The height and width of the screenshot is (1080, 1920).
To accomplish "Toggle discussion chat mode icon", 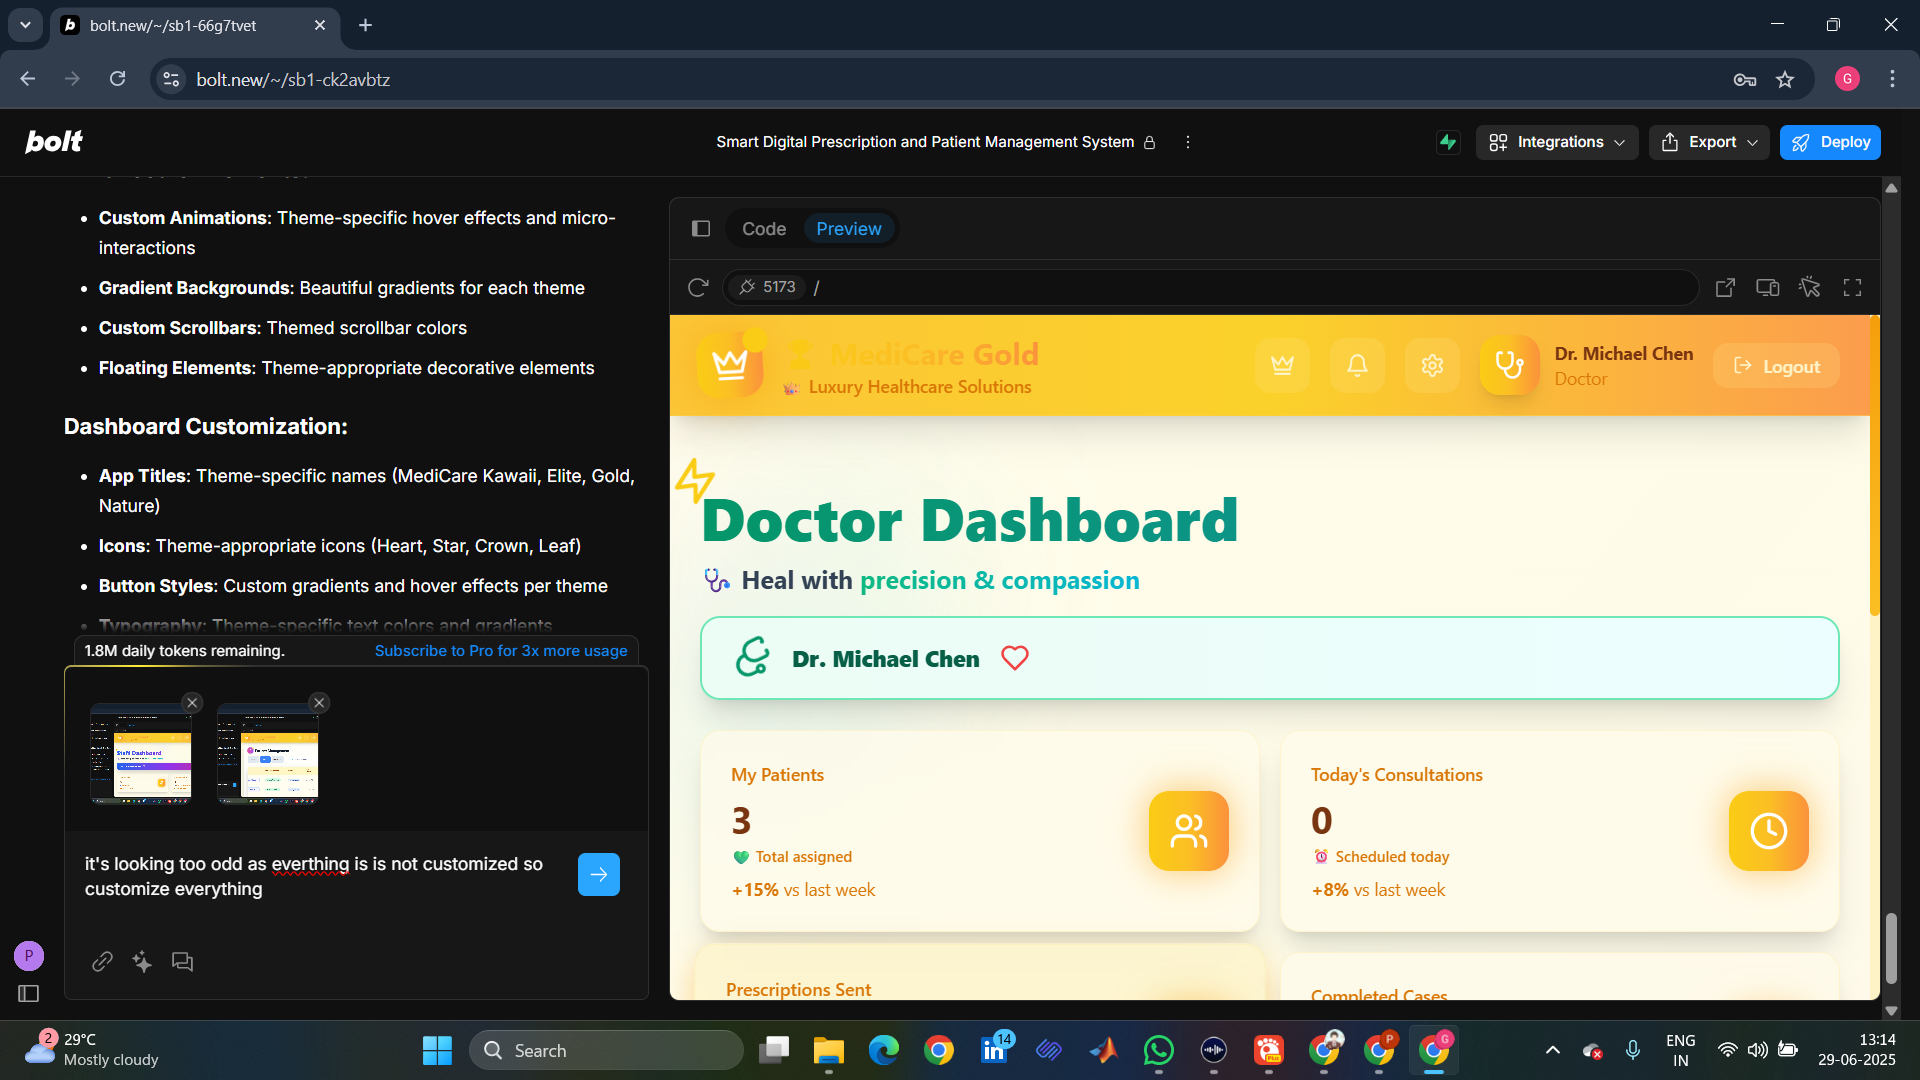I will pos(182,962).
